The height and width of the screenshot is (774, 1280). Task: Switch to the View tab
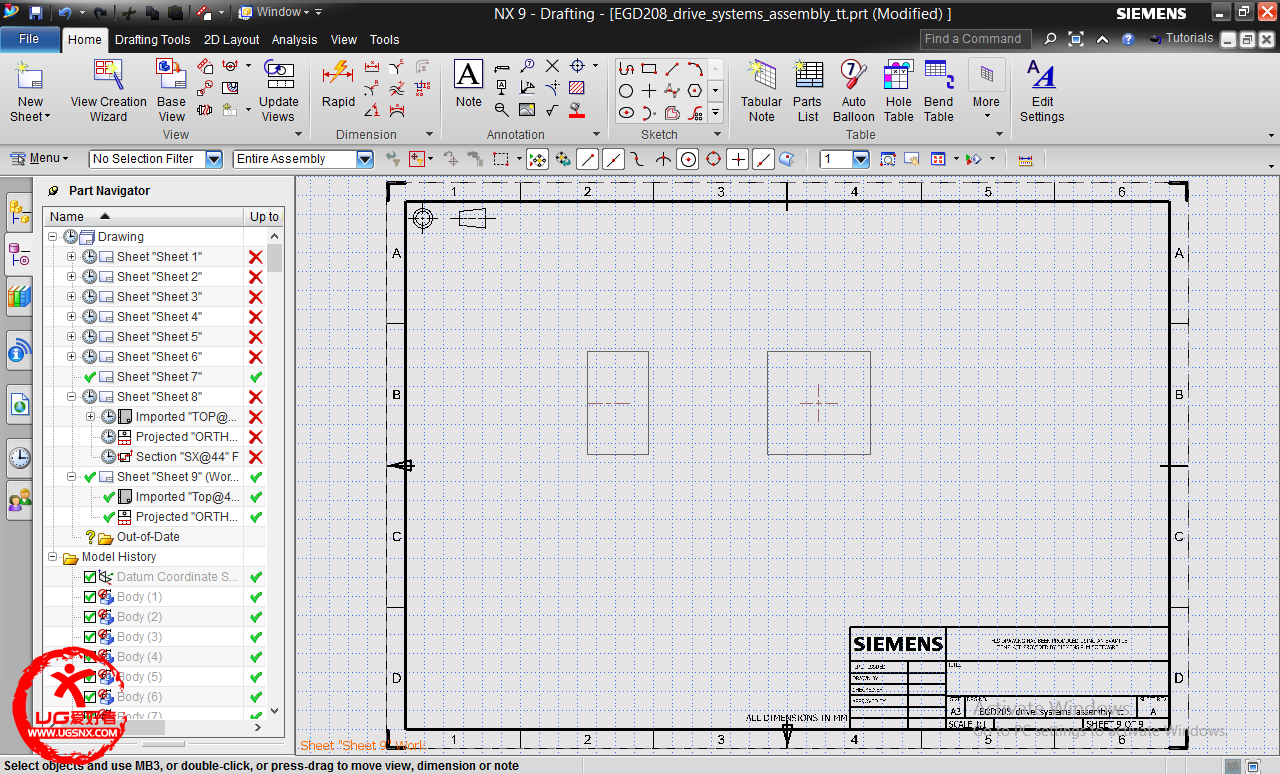point(344,40)
